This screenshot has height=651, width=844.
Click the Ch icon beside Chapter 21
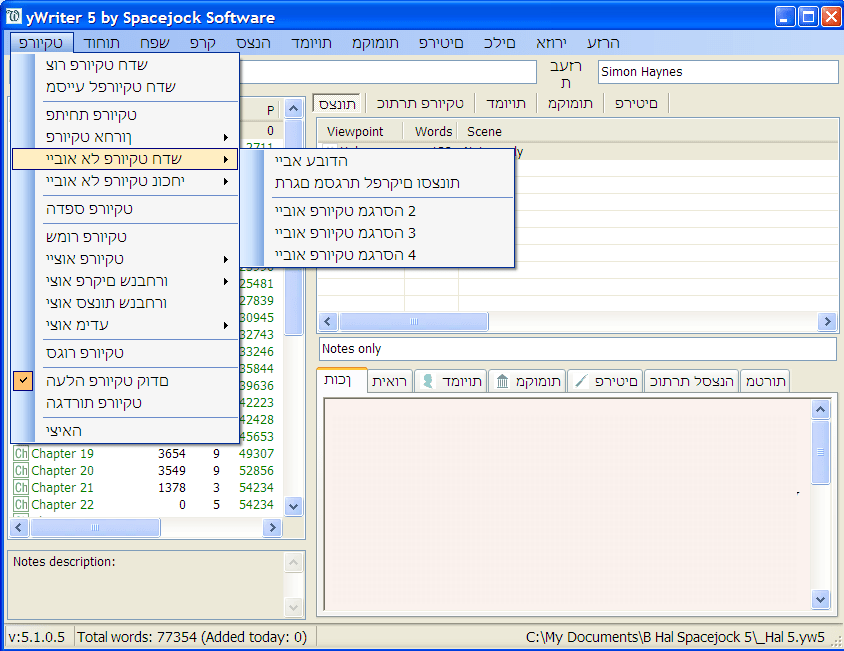click(x=21, y=487)
